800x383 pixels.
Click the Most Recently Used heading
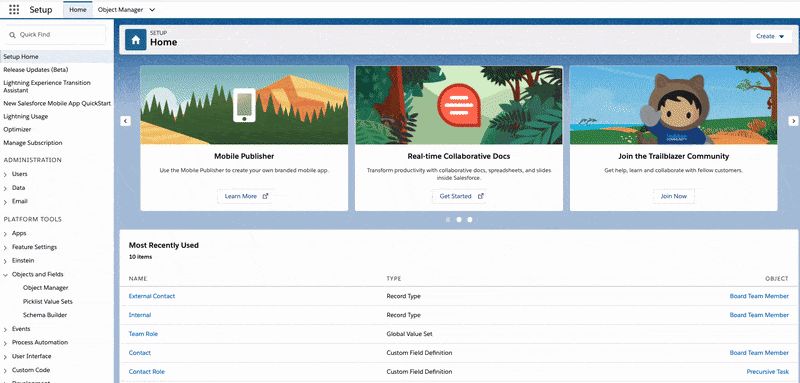tap(164, 245)
